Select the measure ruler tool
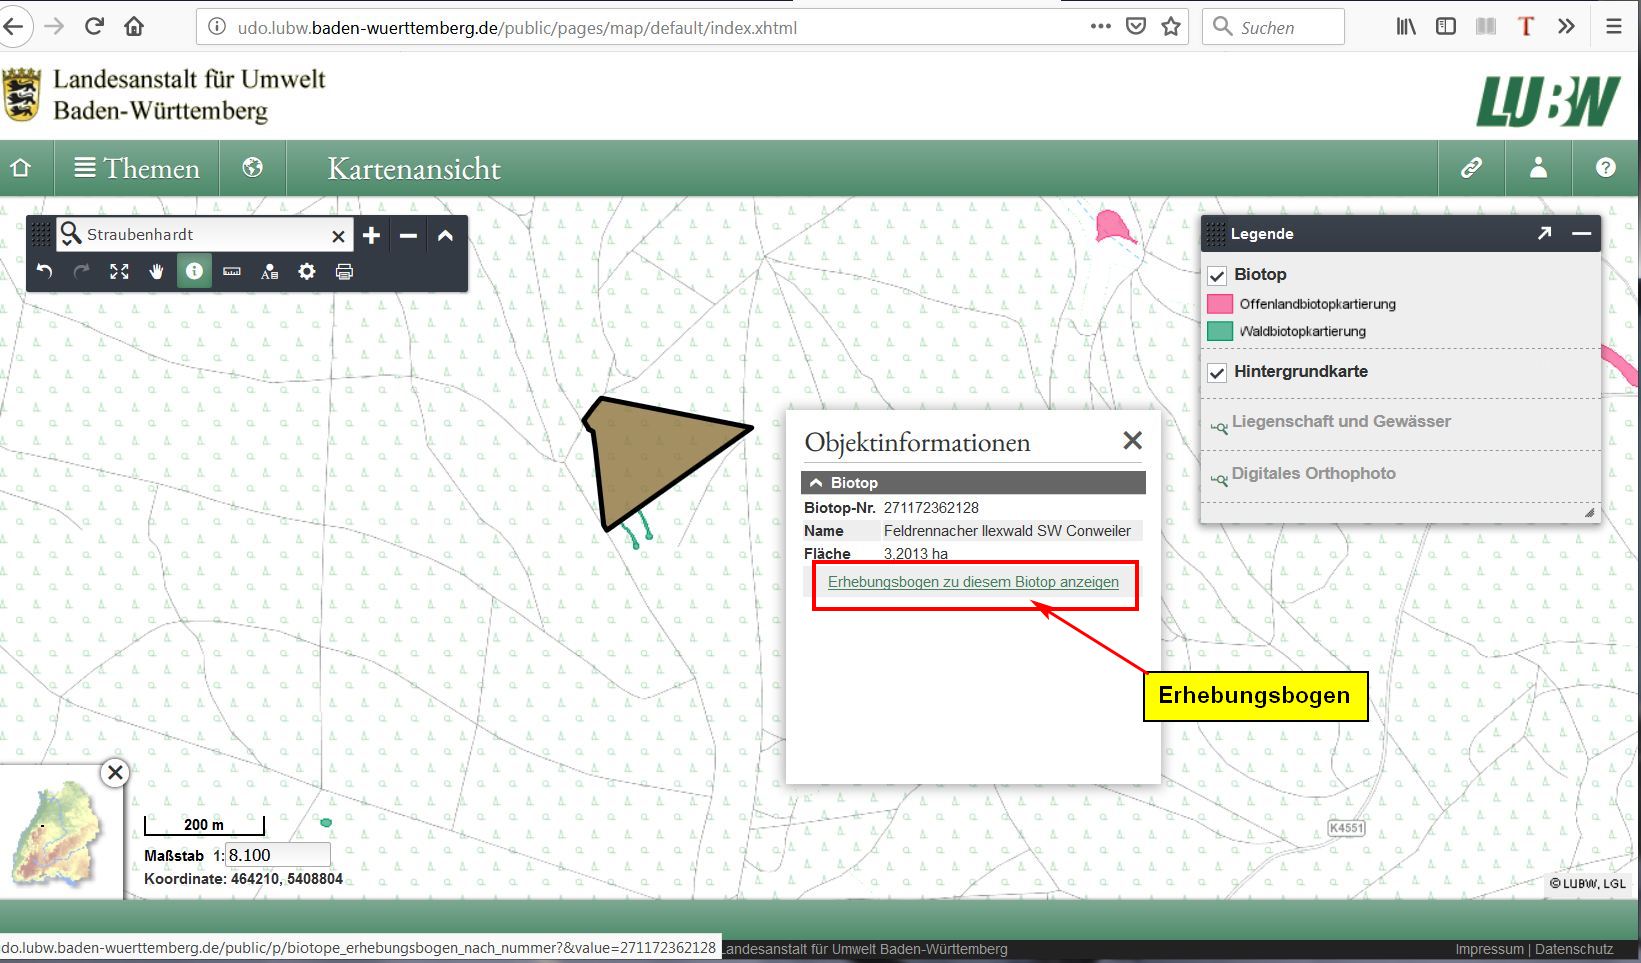1641x963 pixels. (232, 272)
